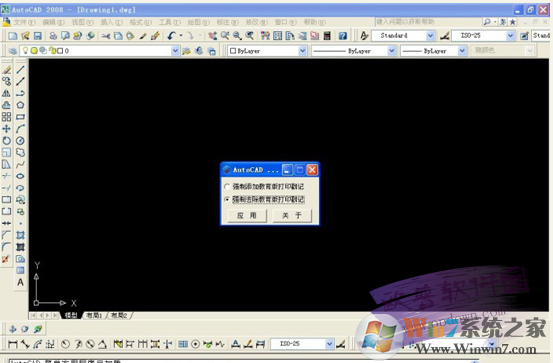Click the Center Mark dimension icon
Viewport: 553px width, 363px height.
(x=195, y=344)
